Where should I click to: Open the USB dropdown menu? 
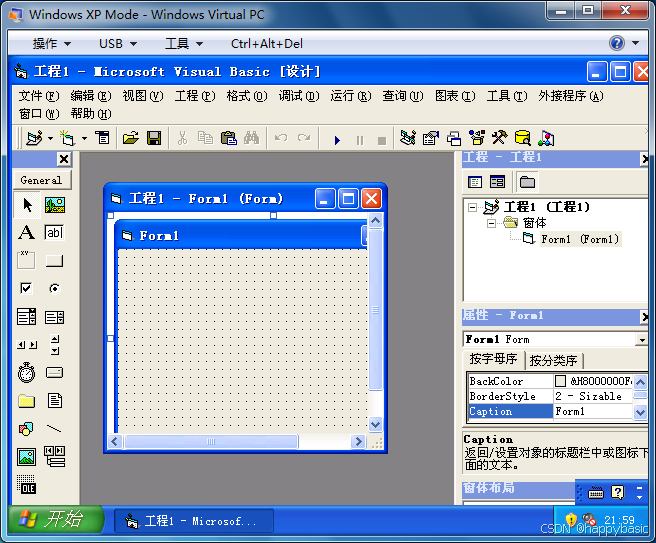(x=118, y=44)
